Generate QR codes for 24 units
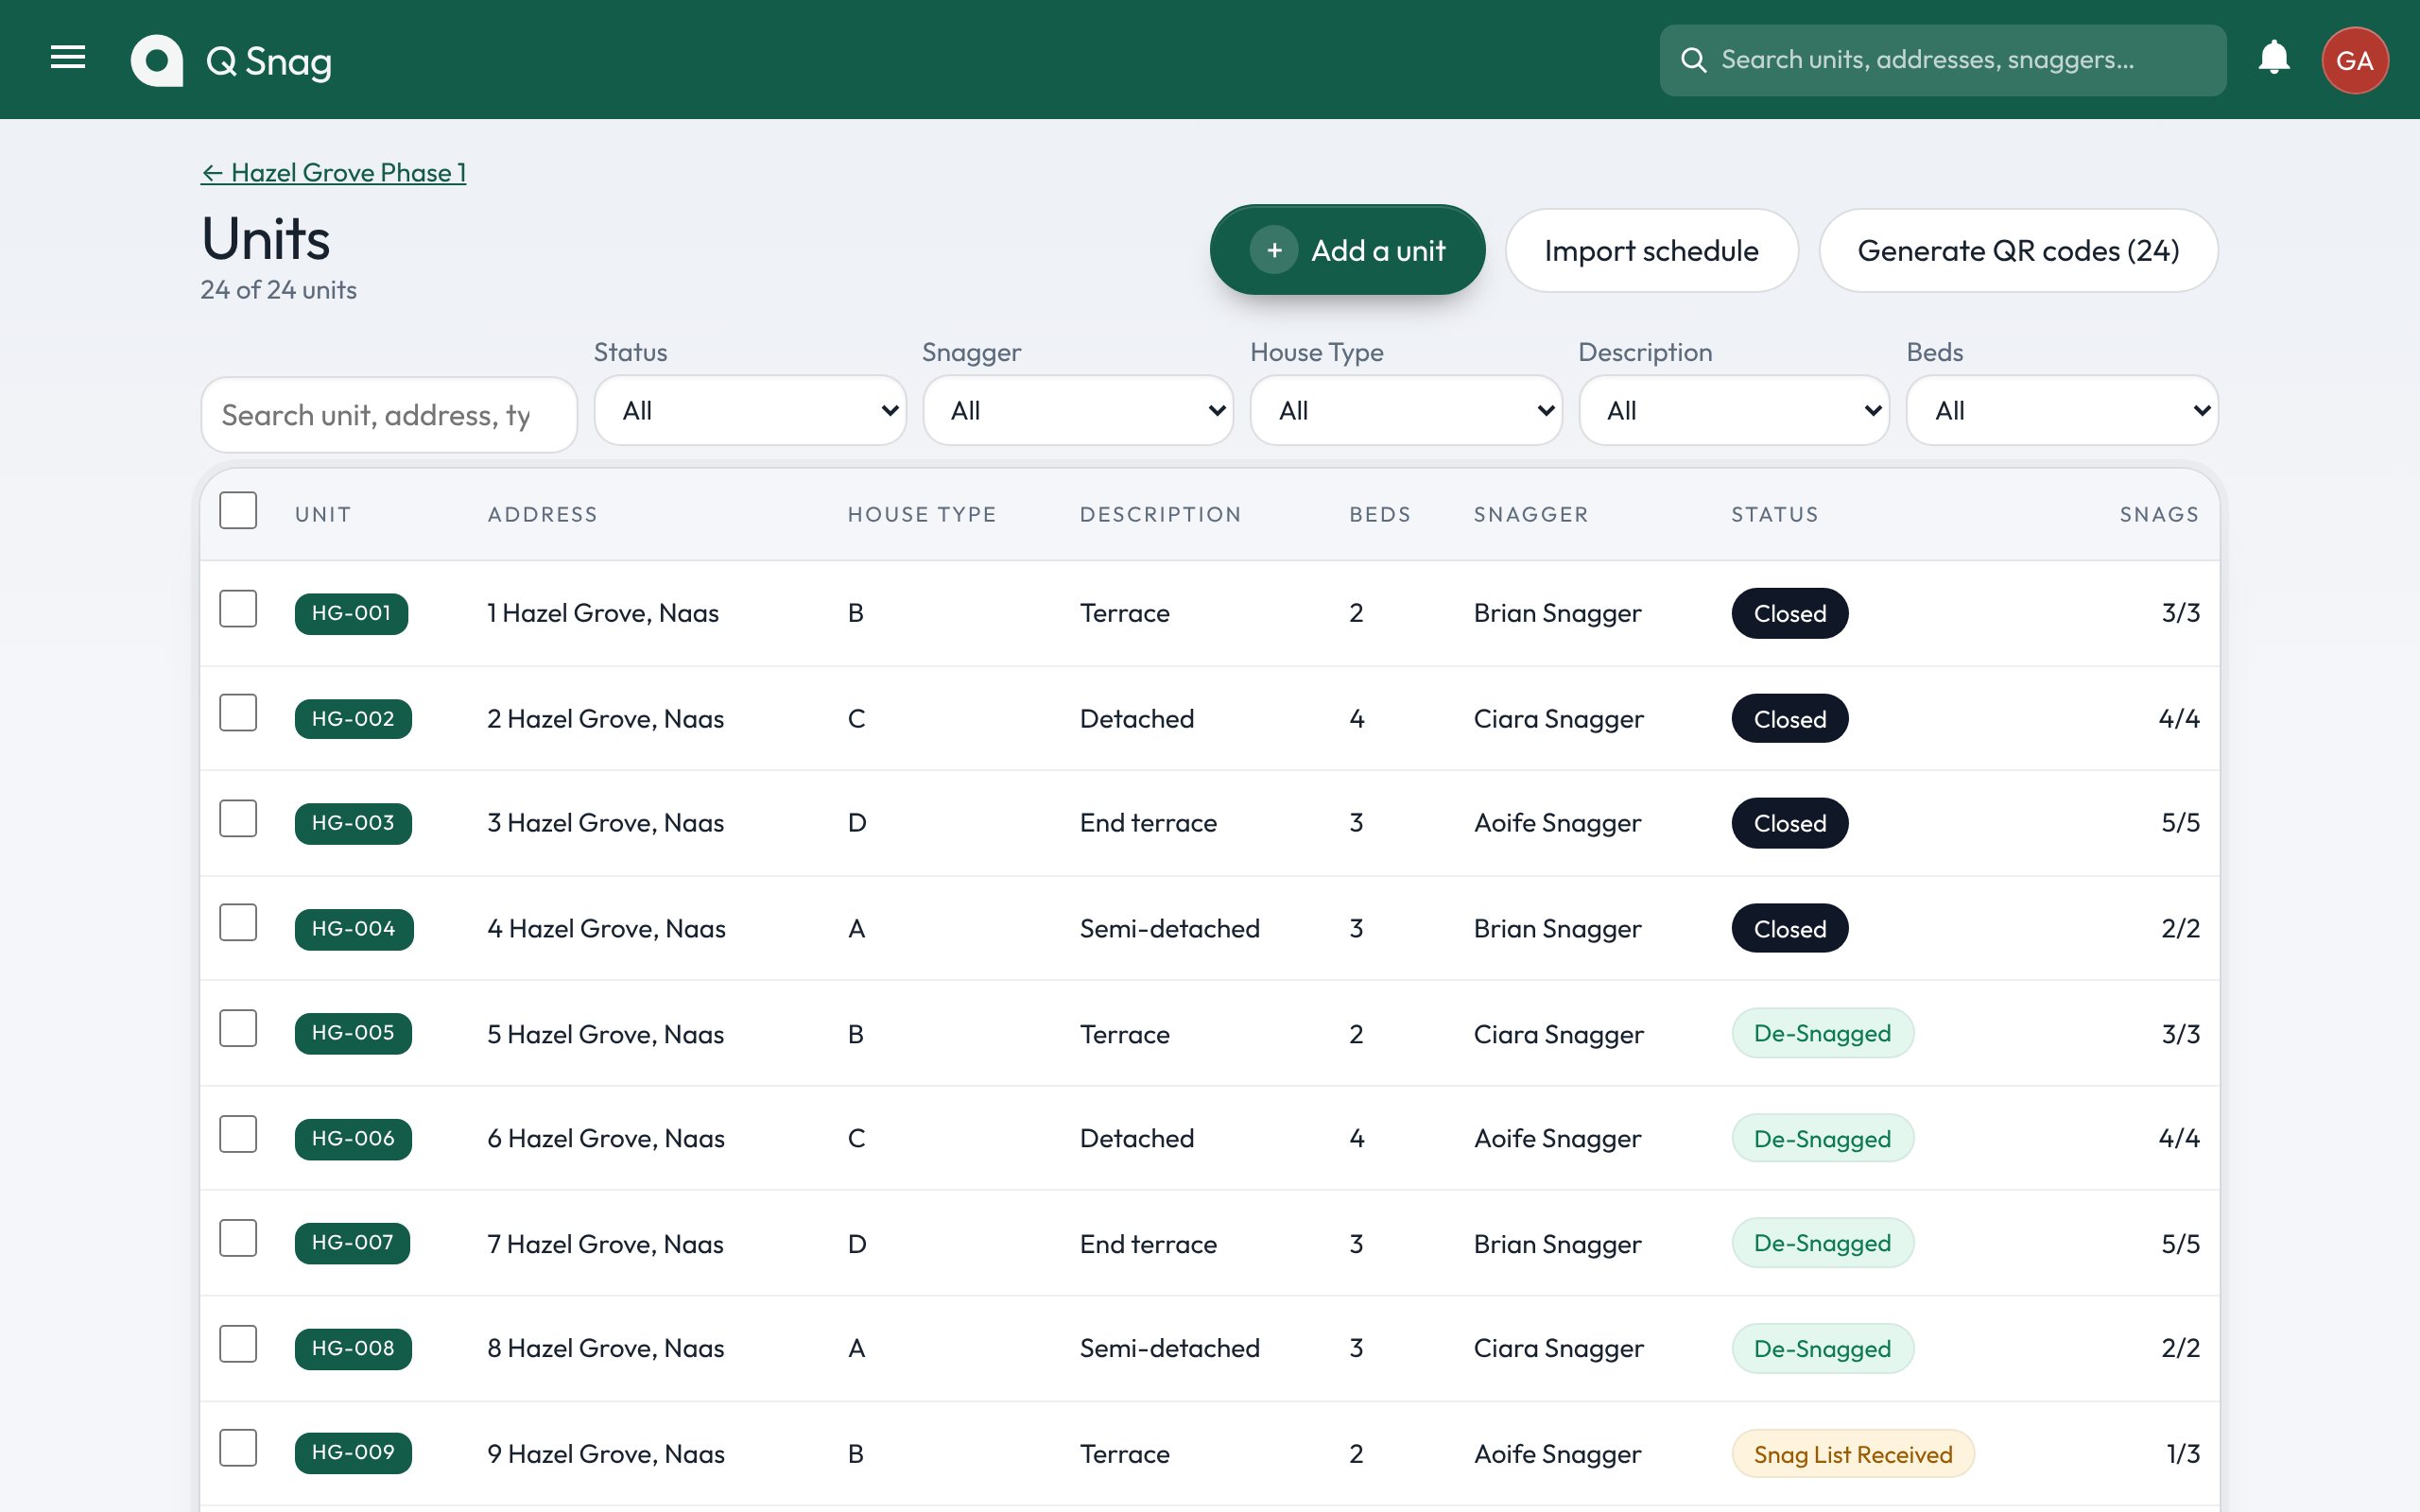 click(x=2018, y=250)
